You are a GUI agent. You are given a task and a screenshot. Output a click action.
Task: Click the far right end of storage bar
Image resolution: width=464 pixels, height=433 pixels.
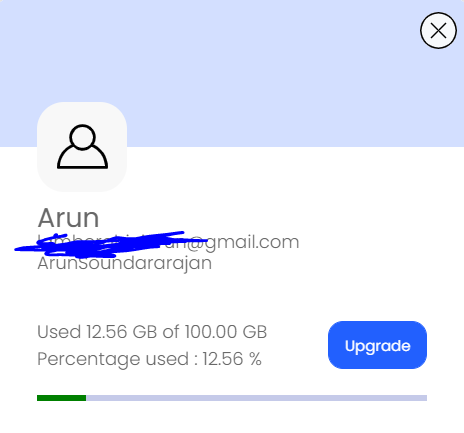(x=425, y=398)
